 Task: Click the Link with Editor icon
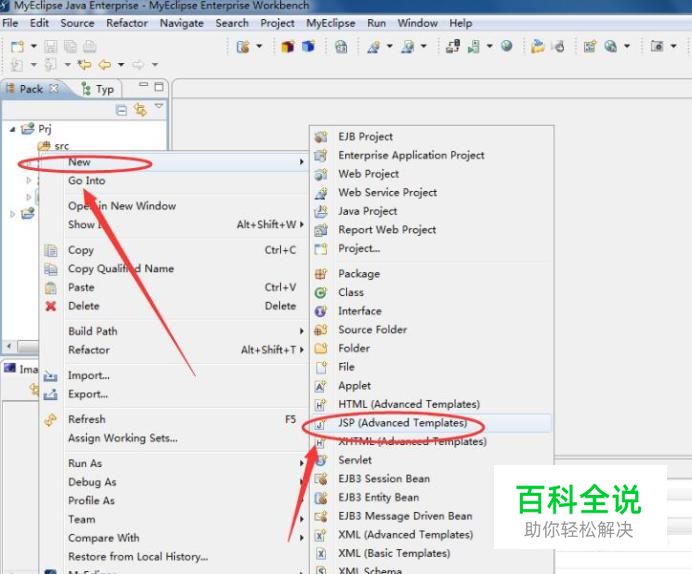pyautogui.click(x=140, y=109)
